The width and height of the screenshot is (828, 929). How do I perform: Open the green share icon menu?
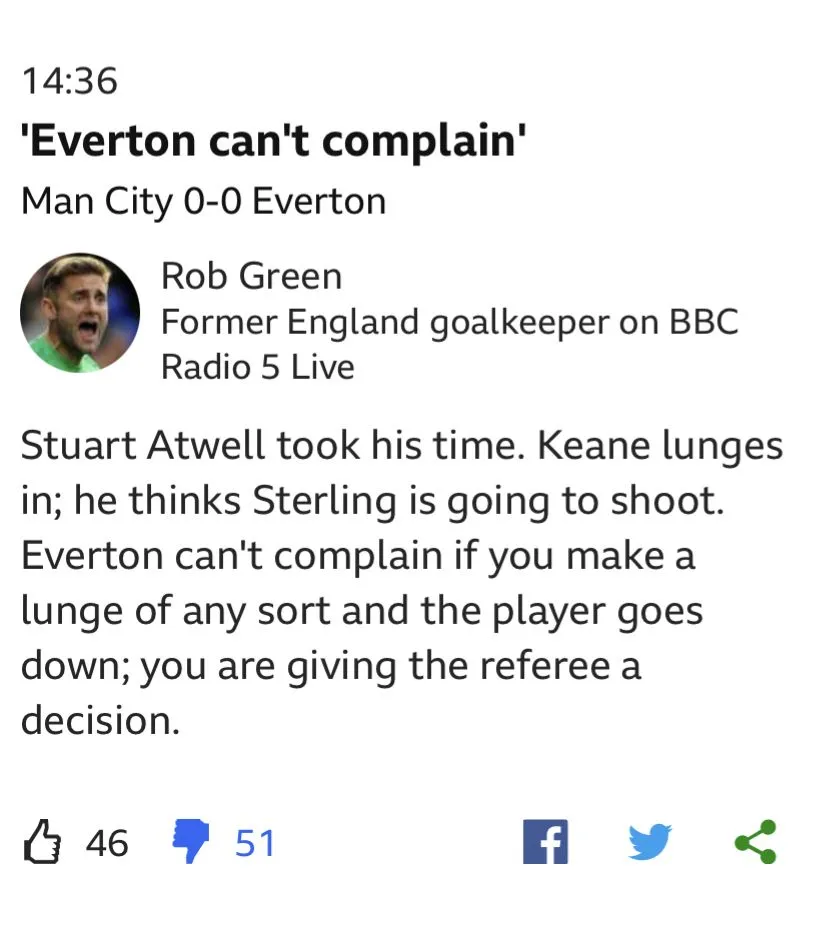point(755,841)
